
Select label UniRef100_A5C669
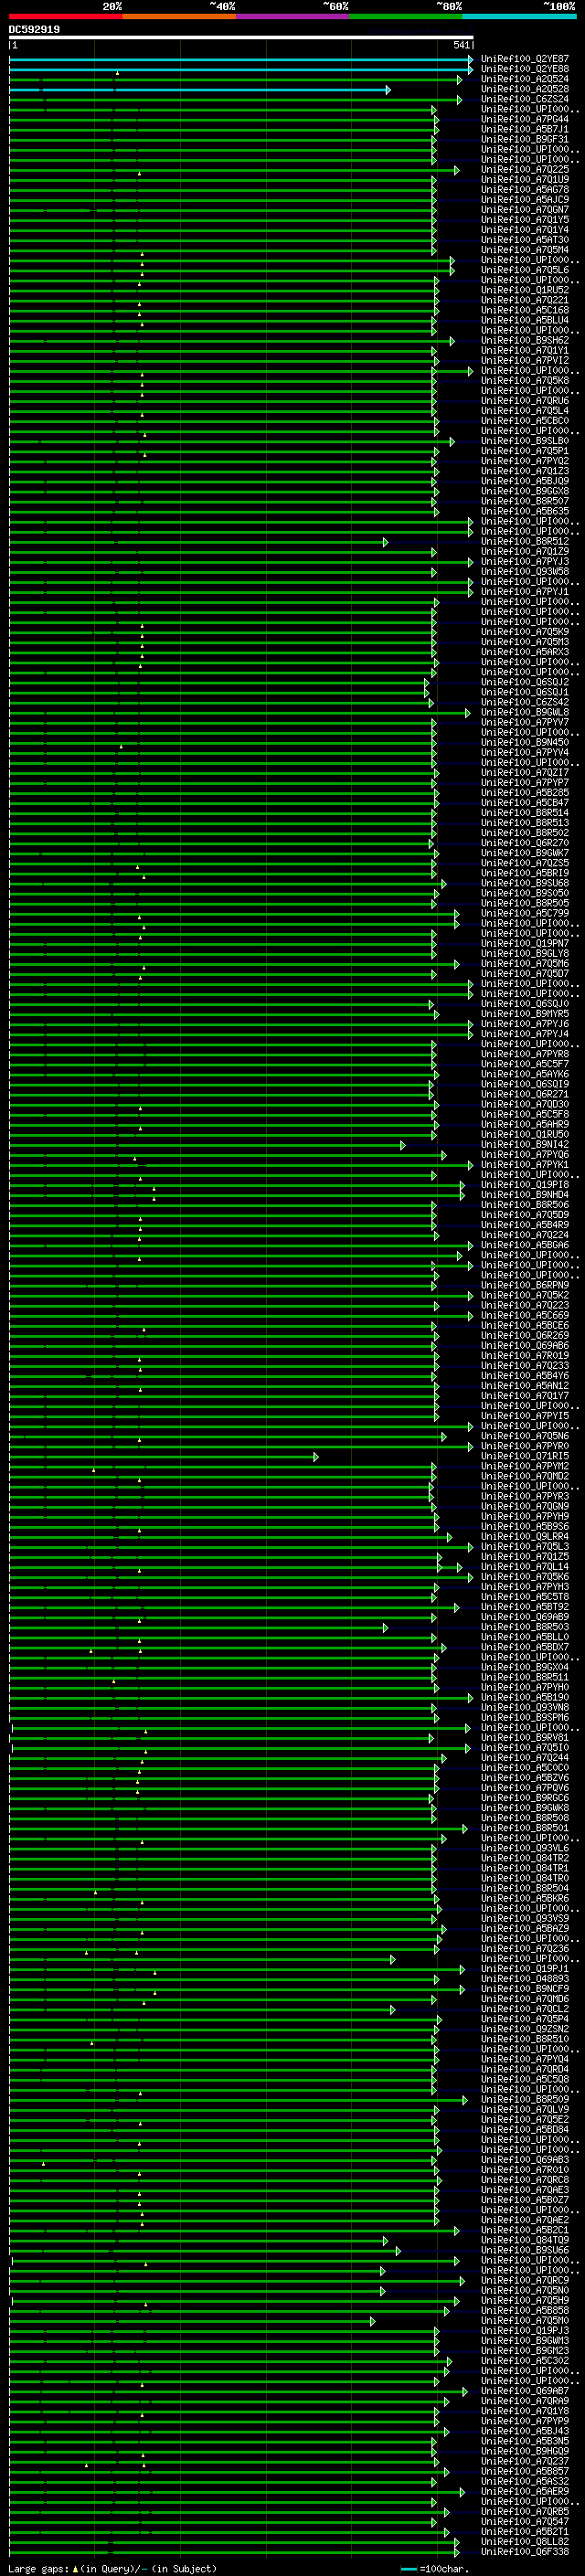pos(525,1316)
